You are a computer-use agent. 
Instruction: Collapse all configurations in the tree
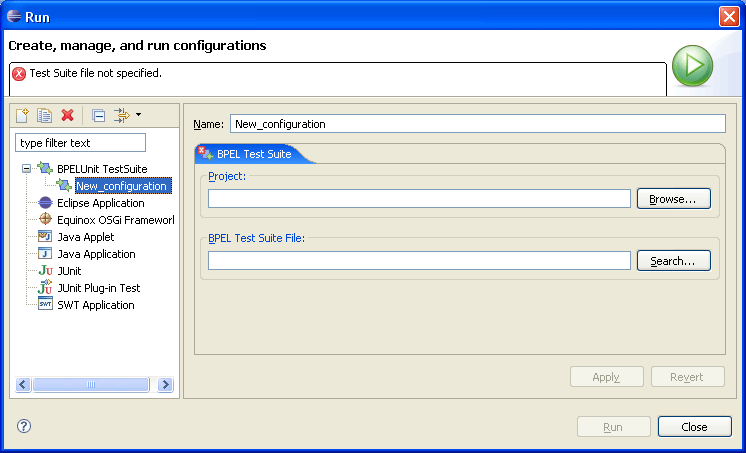[98, 116]
